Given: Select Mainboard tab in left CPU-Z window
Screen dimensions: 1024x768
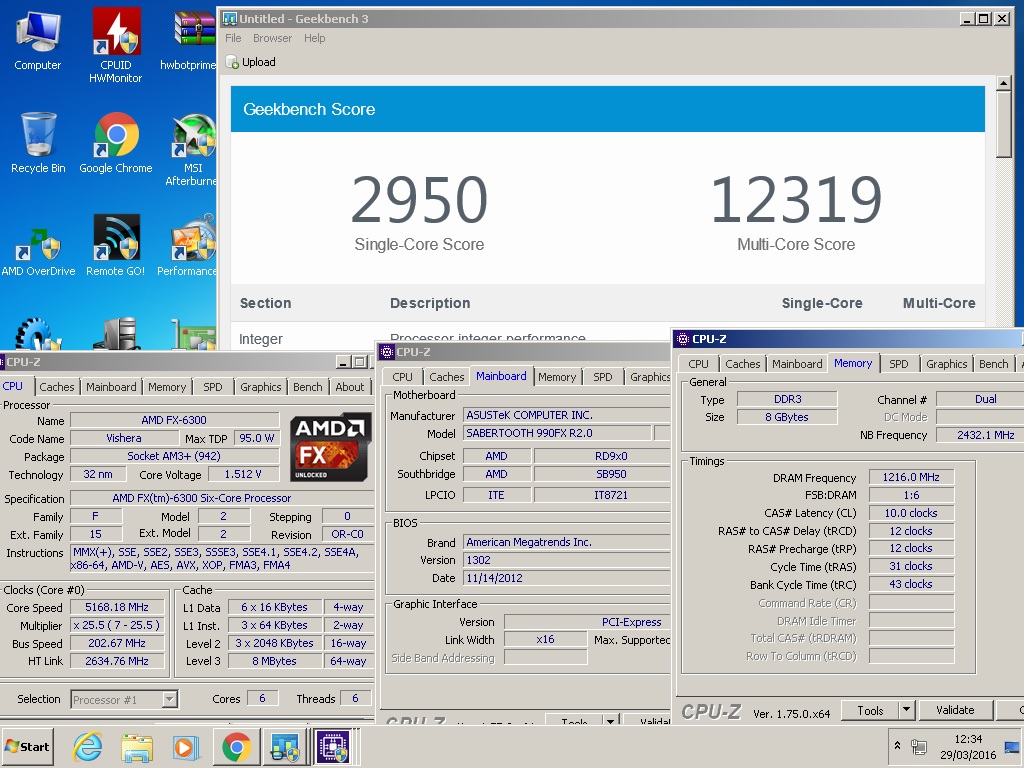Looking at the screenshot, I should click(x=111, y=387).
